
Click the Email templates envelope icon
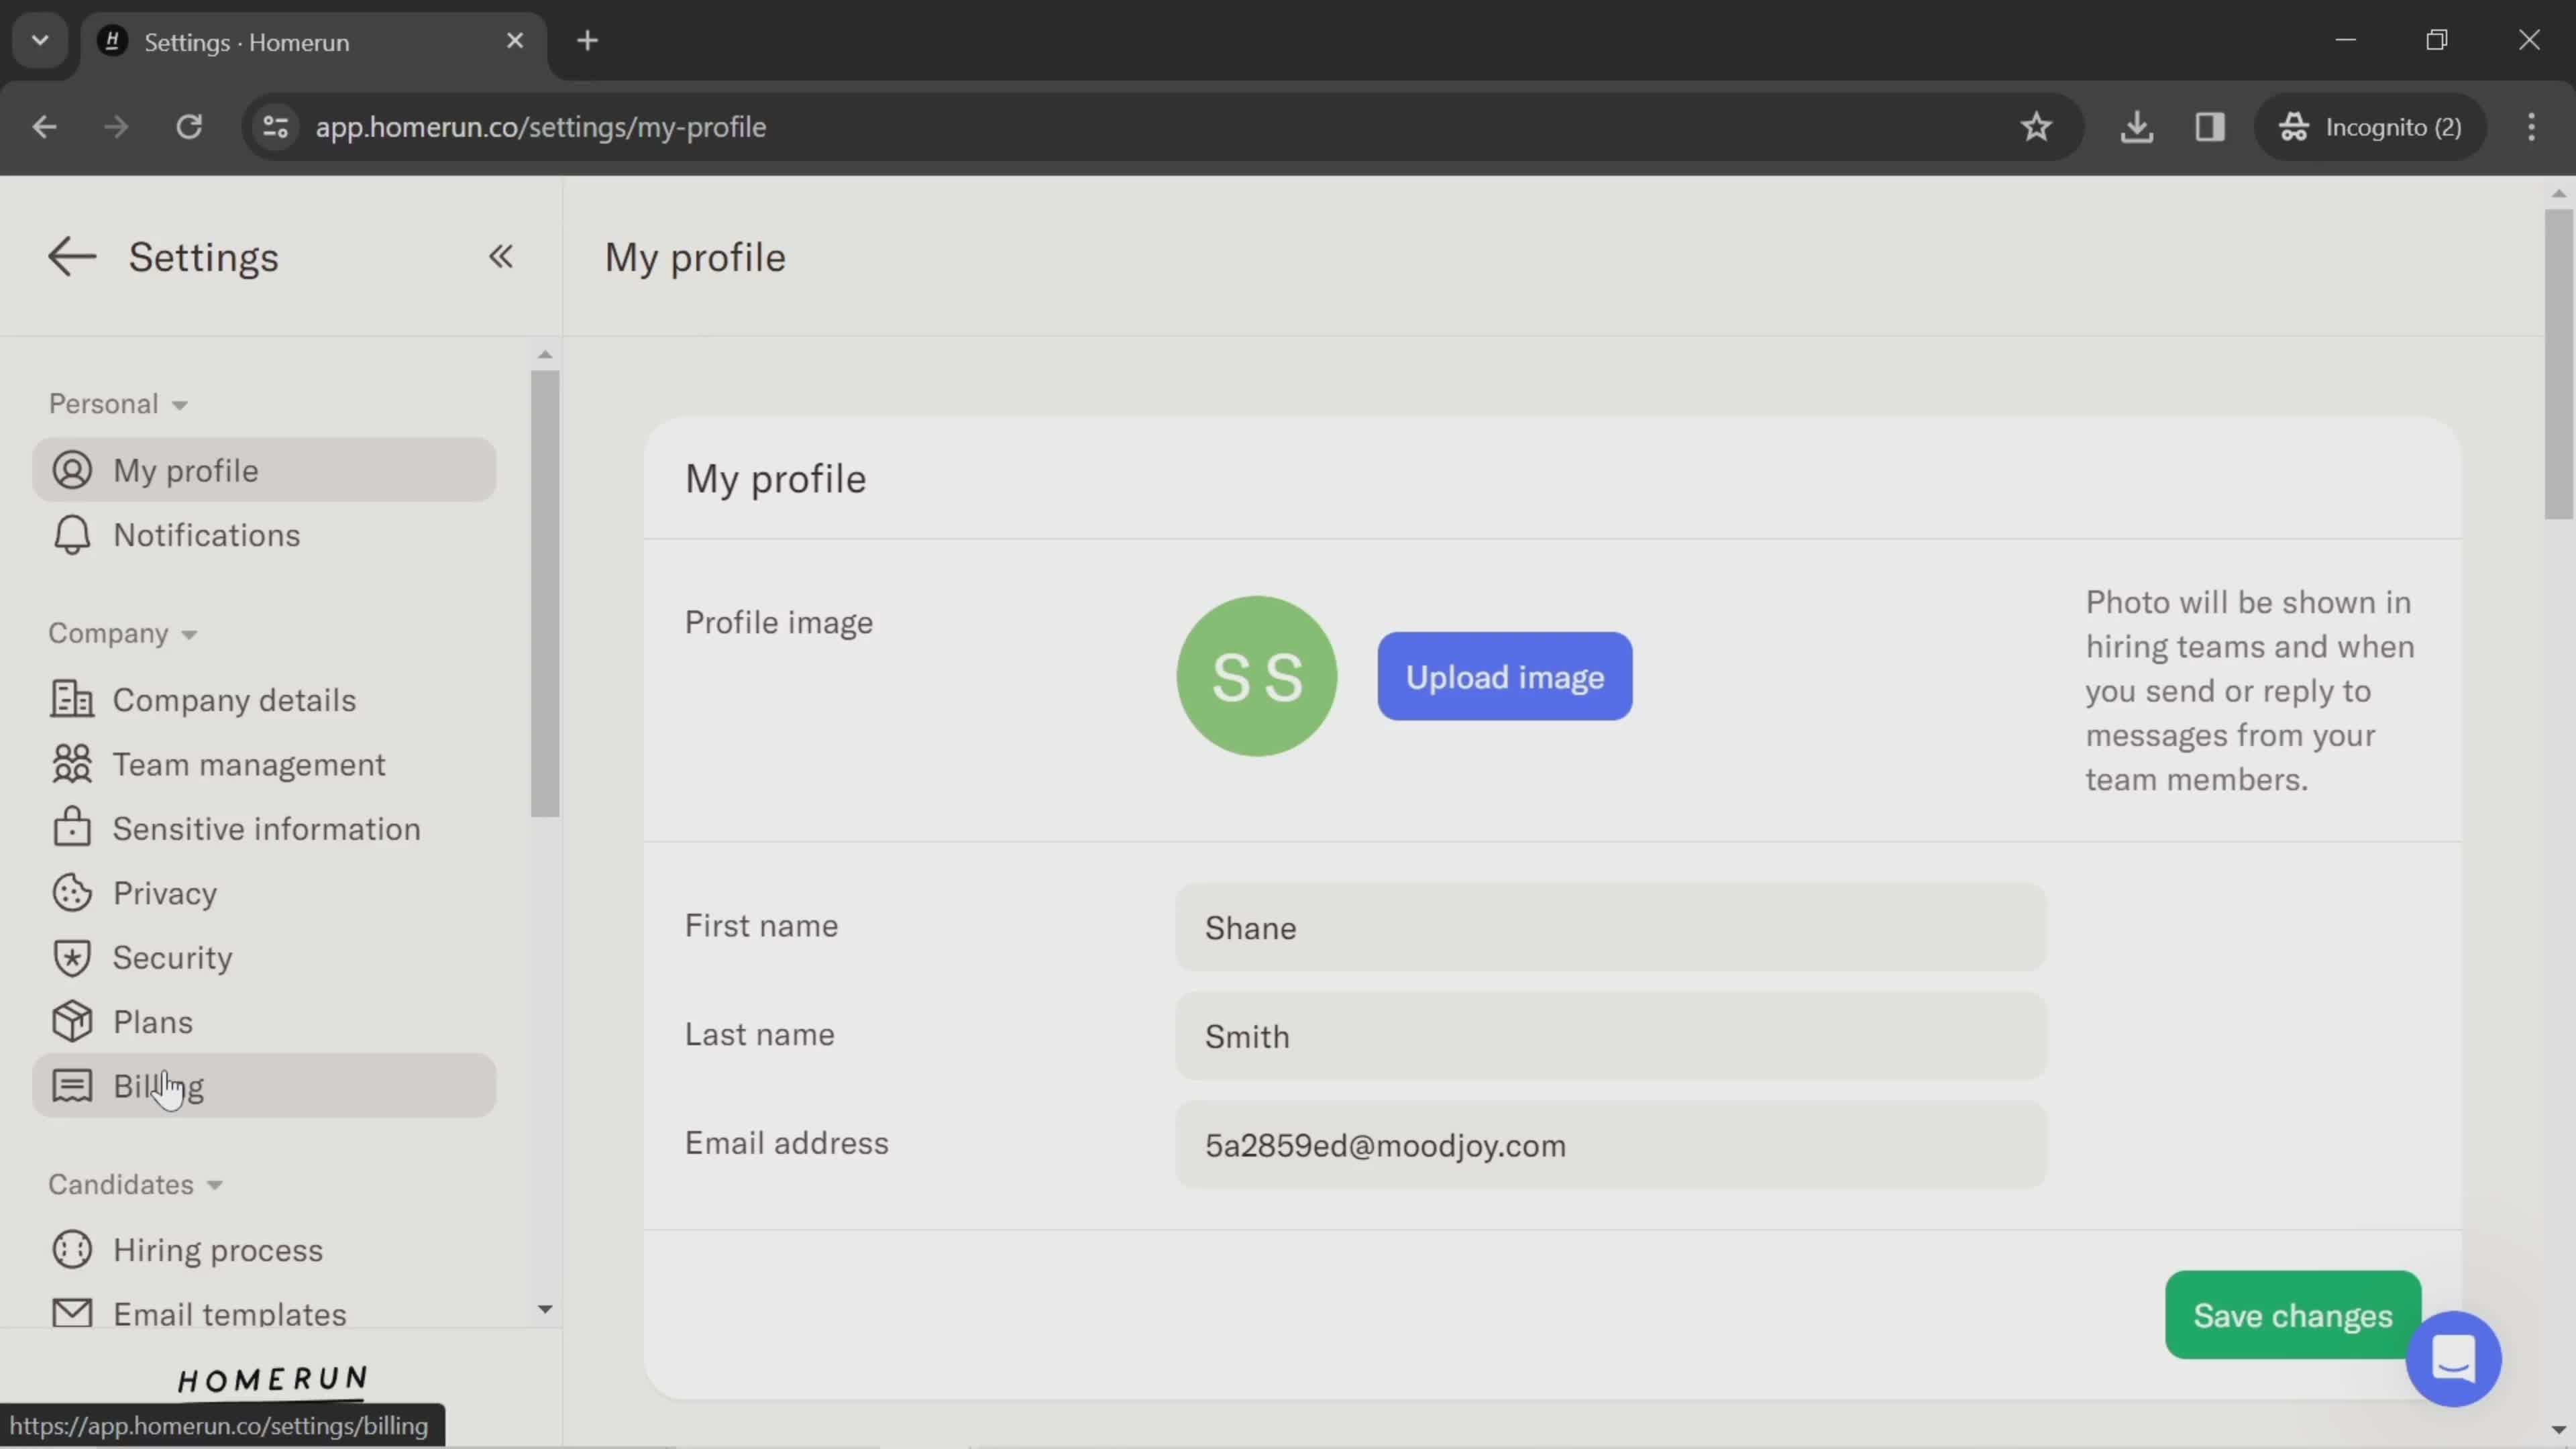click(x=72, y=1313)
